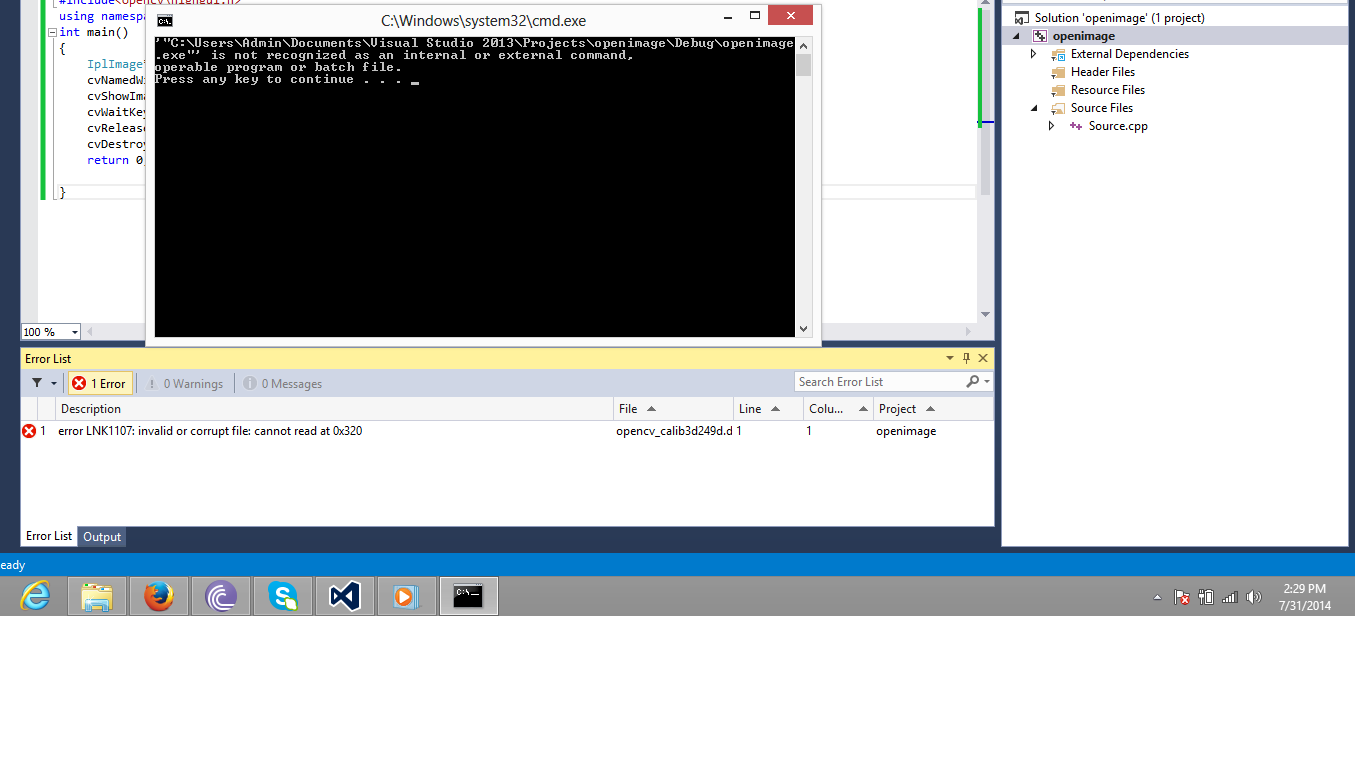The width and height of the screenshot is (1366, 768).
Task: Open the media player taskbar icon
Action: (x=407, y=596)
